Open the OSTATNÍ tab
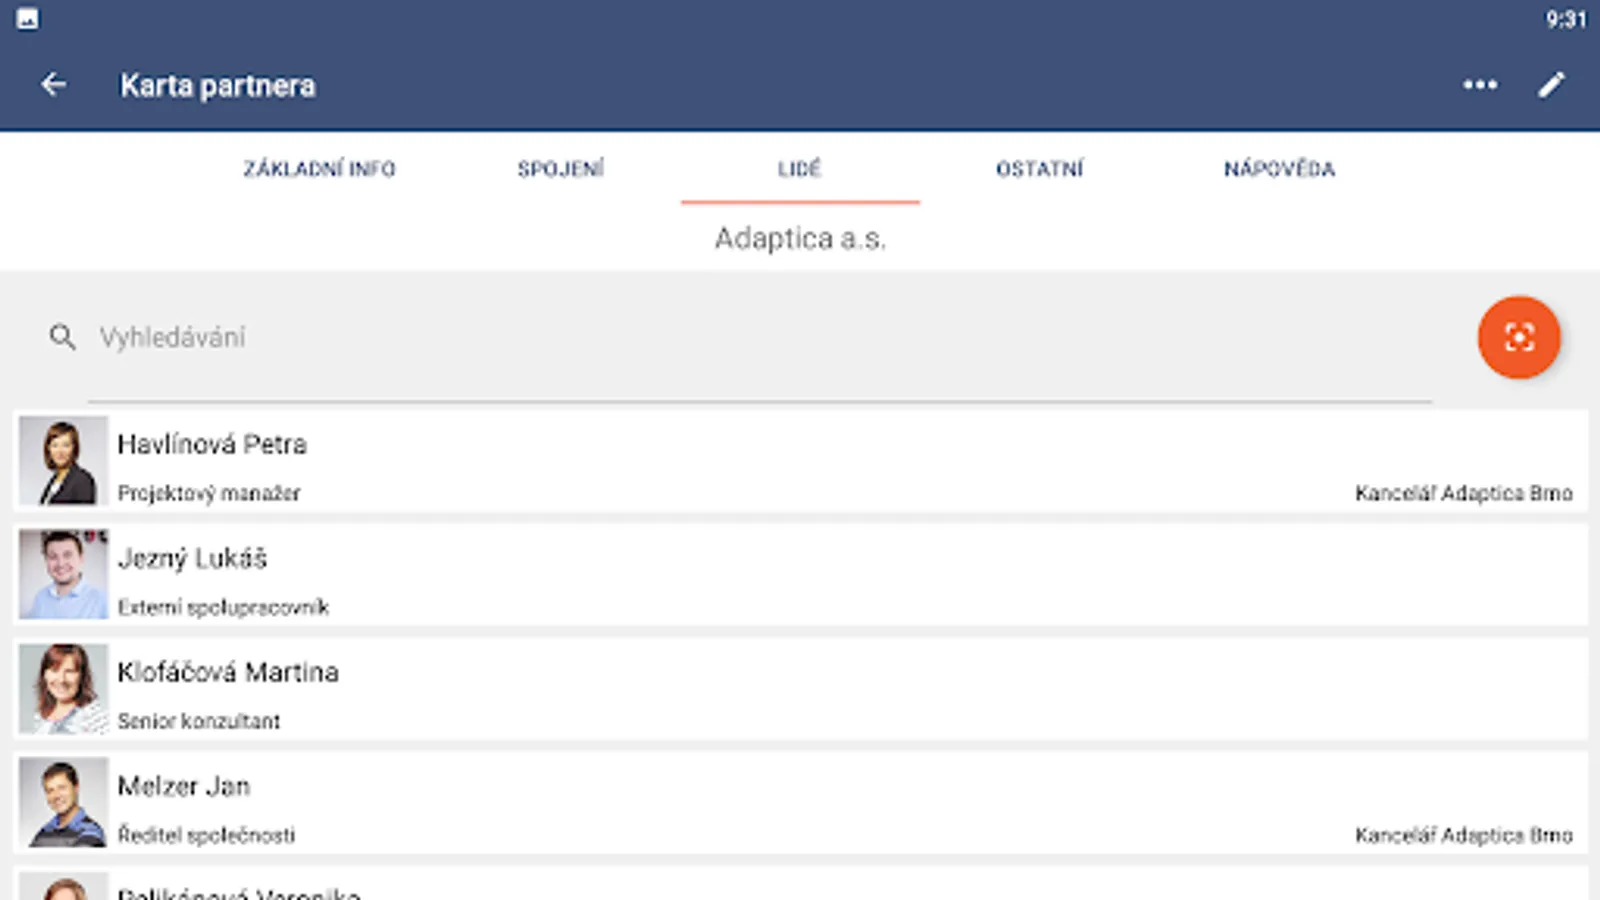The image size is (1600, 900). point(1040,169)
